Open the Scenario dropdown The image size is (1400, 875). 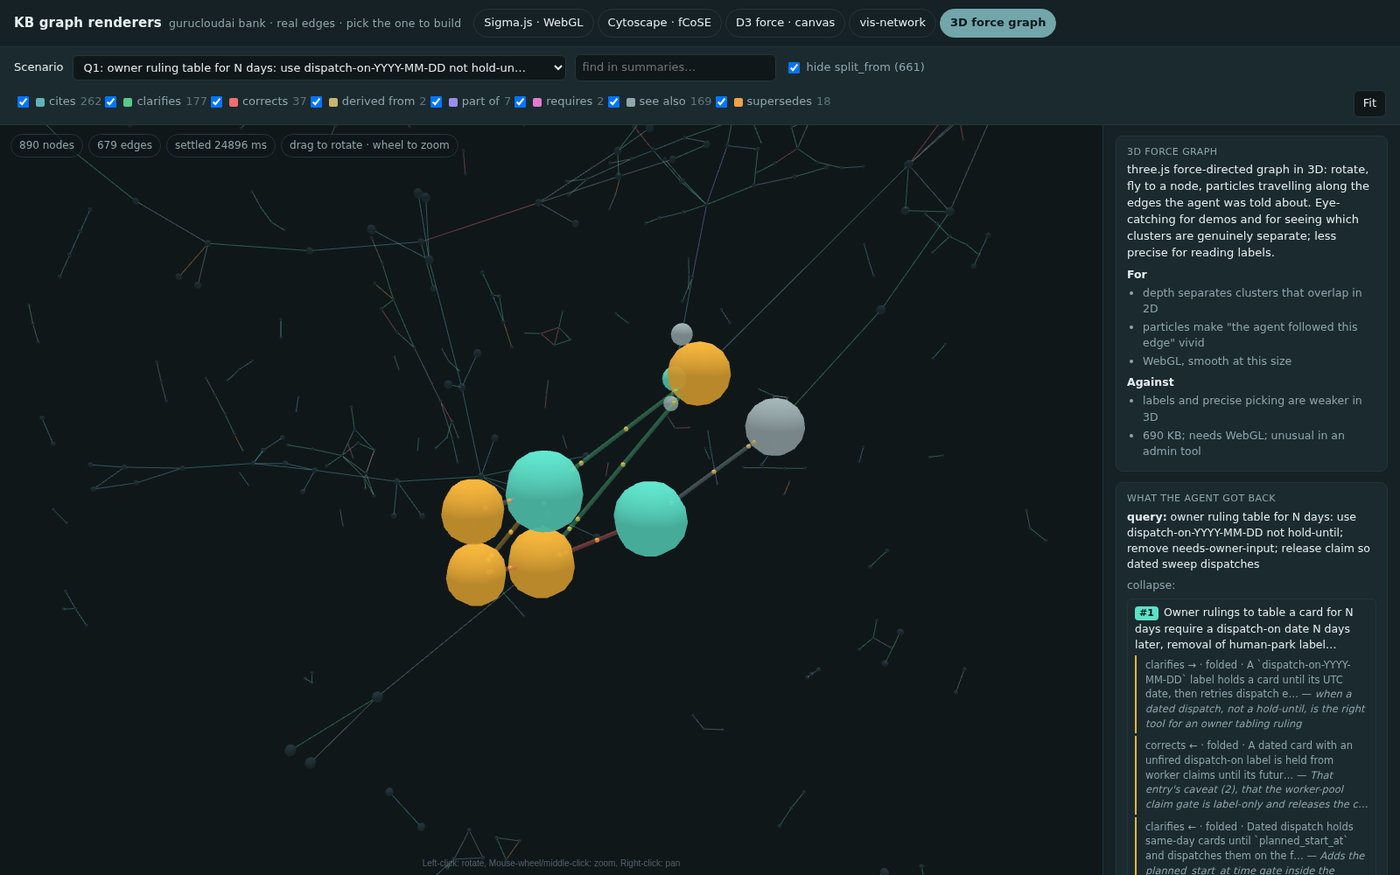click(319, 68)
